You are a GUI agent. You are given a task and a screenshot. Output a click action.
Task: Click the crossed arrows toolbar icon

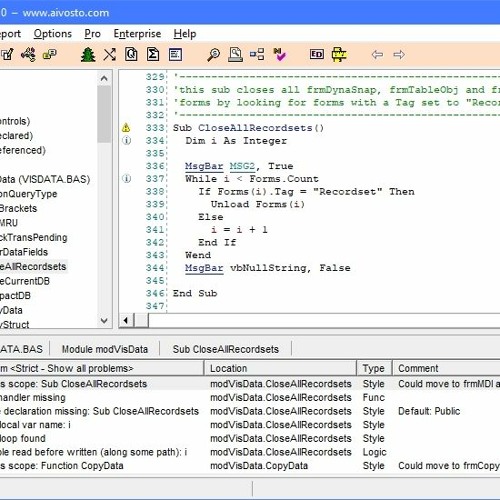click(x=109, y=54)
